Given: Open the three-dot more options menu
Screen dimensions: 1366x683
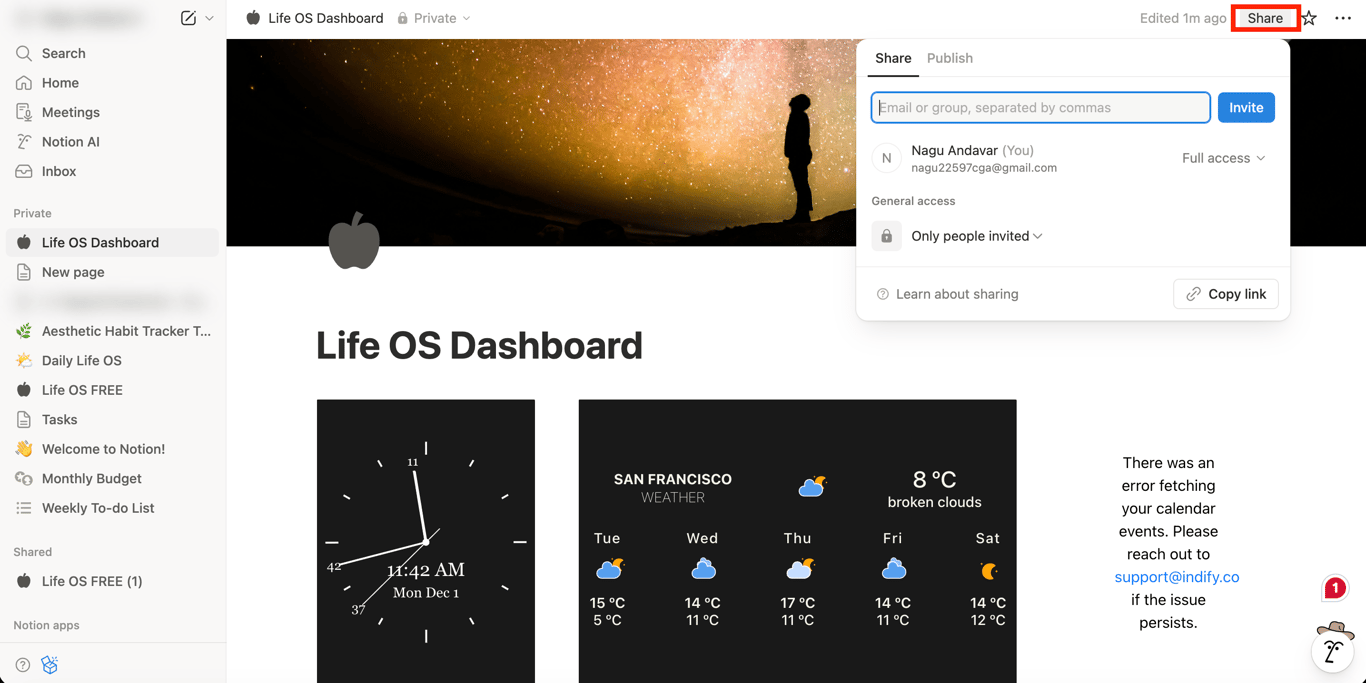Looking at the screenshot, I should click(x=1343, y=17).
